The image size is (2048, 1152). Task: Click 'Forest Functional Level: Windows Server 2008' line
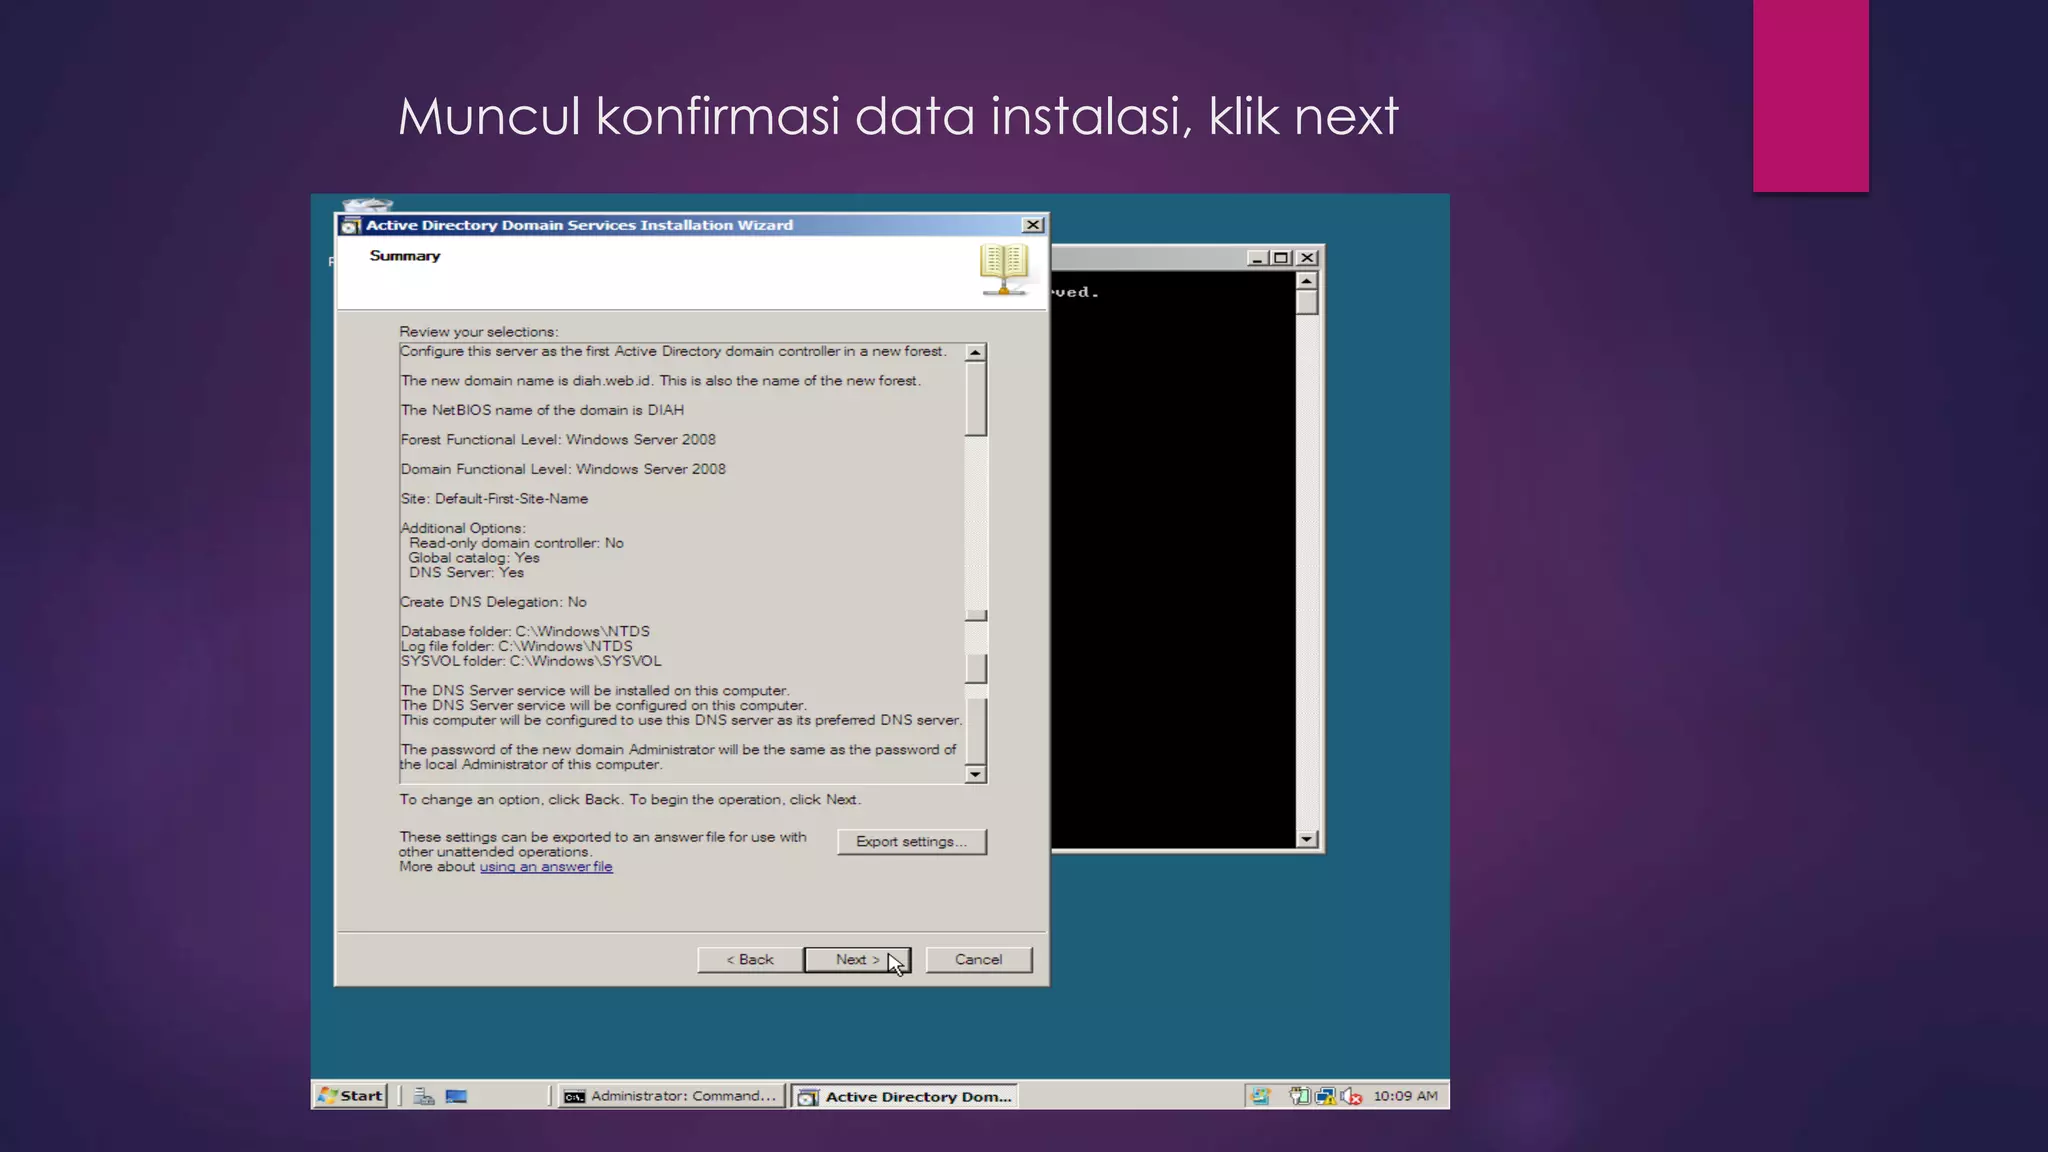[x=558, y=440]
